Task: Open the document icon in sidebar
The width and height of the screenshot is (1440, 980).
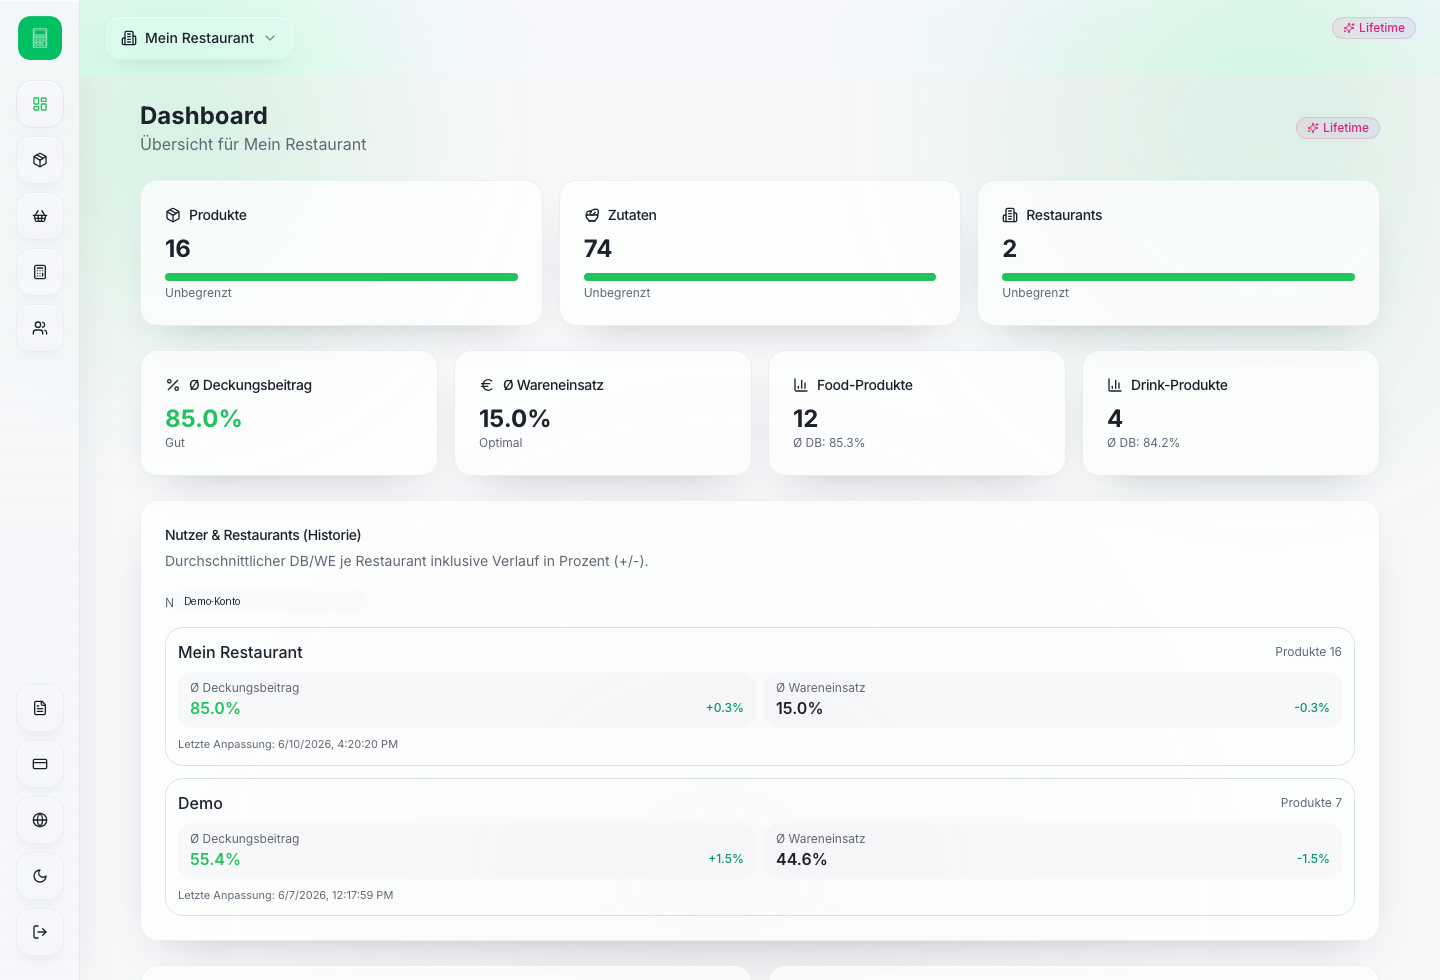Action: pyautogui.click(x=40, y=708)
